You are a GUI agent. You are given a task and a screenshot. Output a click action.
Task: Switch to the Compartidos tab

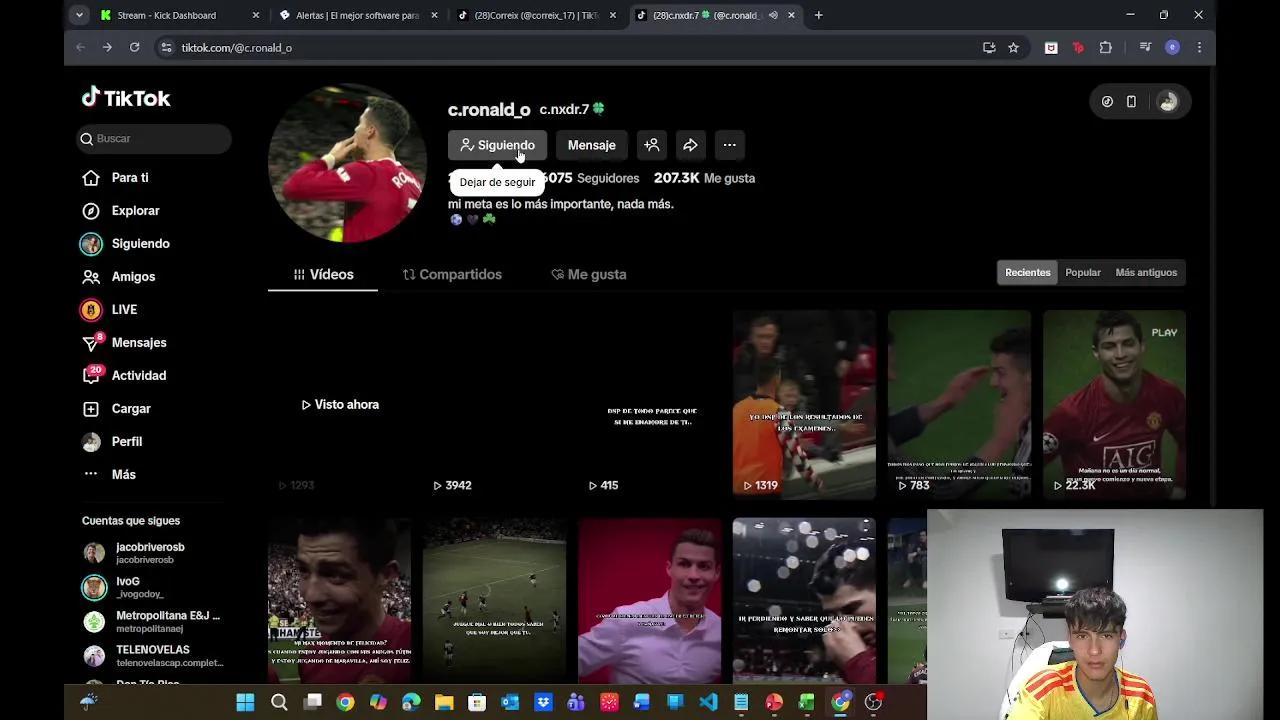pos(452,274)
